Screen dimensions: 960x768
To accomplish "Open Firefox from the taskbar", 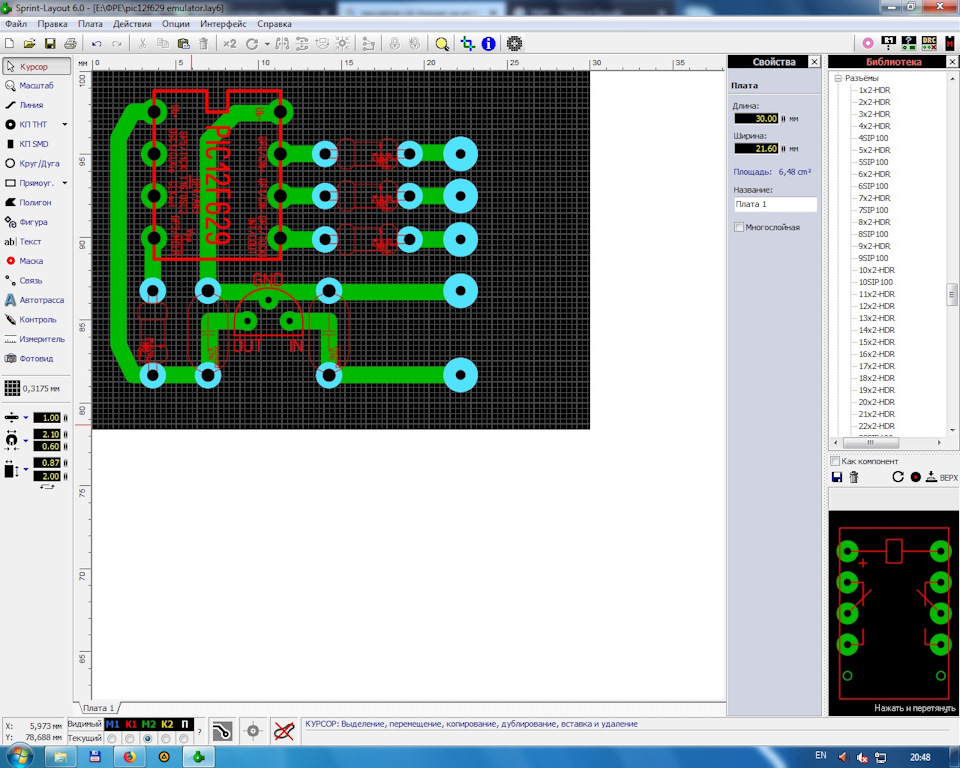I will click(x=130, y=757).
